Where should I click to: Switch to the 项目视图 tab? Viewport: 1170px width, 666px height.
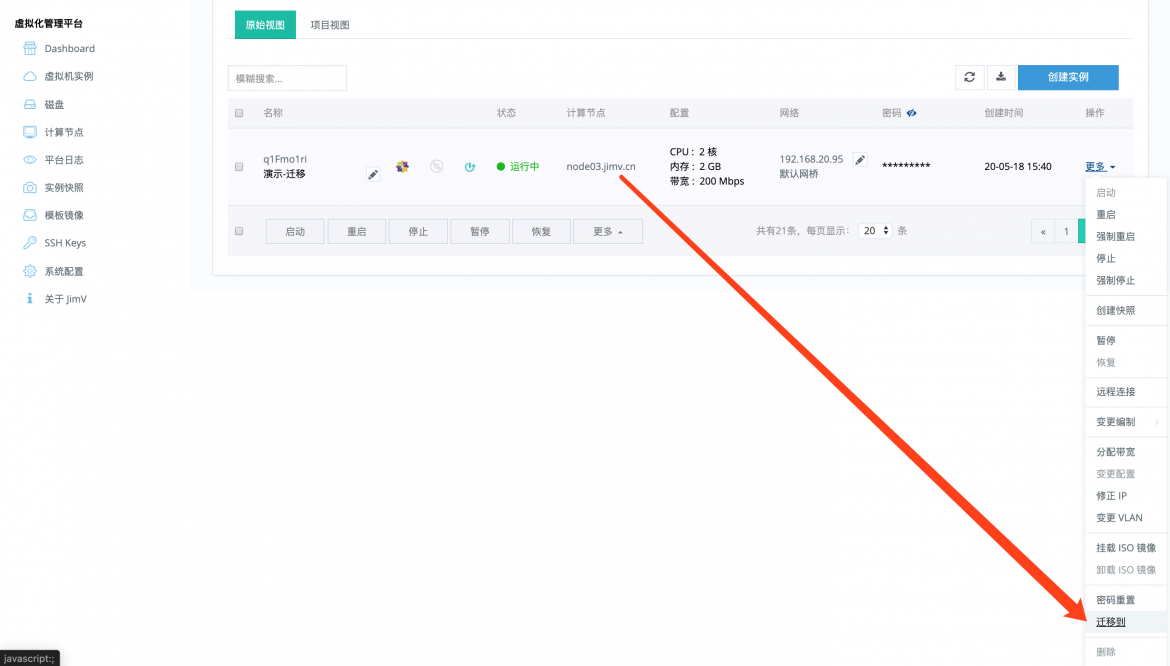[x=330, y=25]
